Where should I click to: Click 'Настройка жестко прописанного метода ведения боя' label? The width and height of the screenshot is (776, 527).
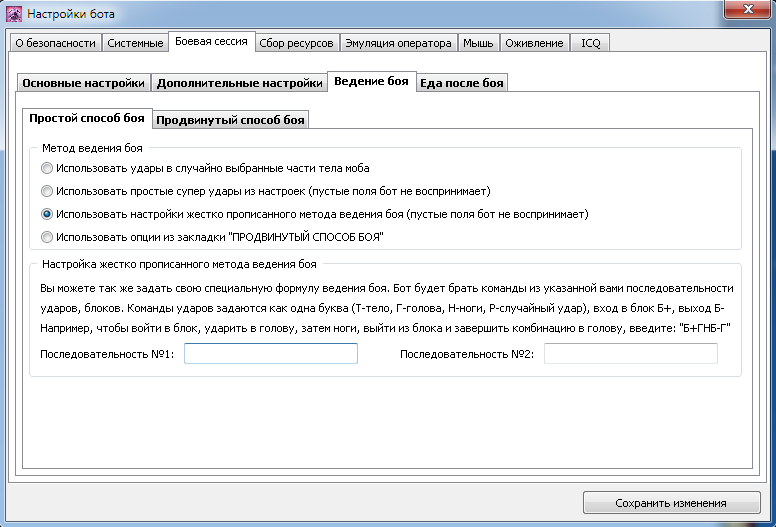click(x=179, y=264)
